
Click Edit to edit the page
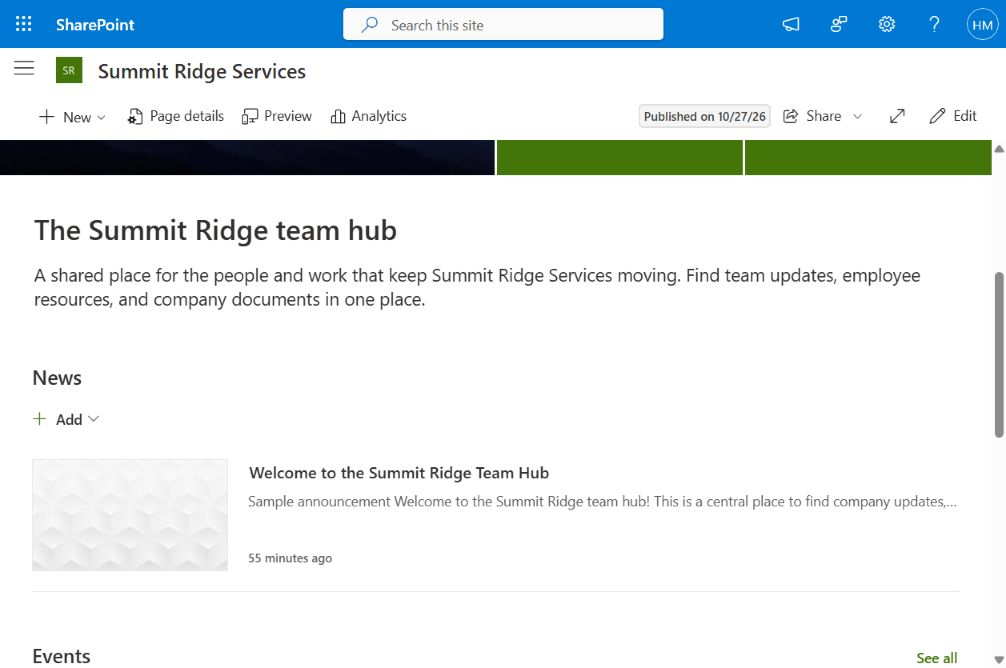tap(953, 116)
